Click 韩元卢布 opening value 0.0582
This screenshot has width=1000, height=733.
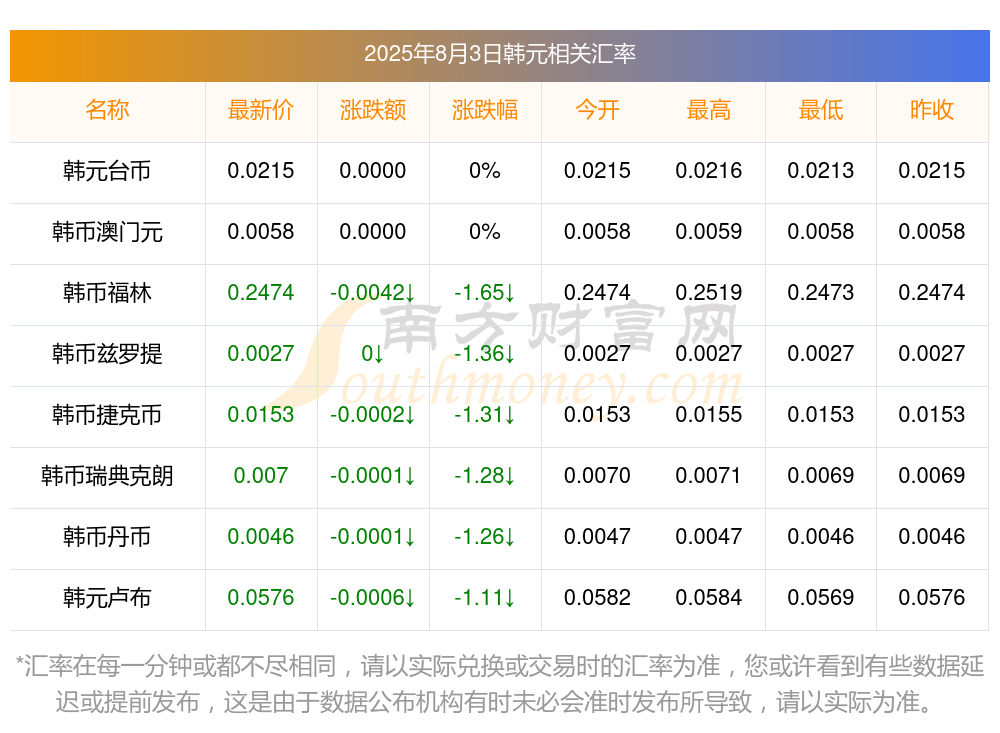(x=598, y=597)
